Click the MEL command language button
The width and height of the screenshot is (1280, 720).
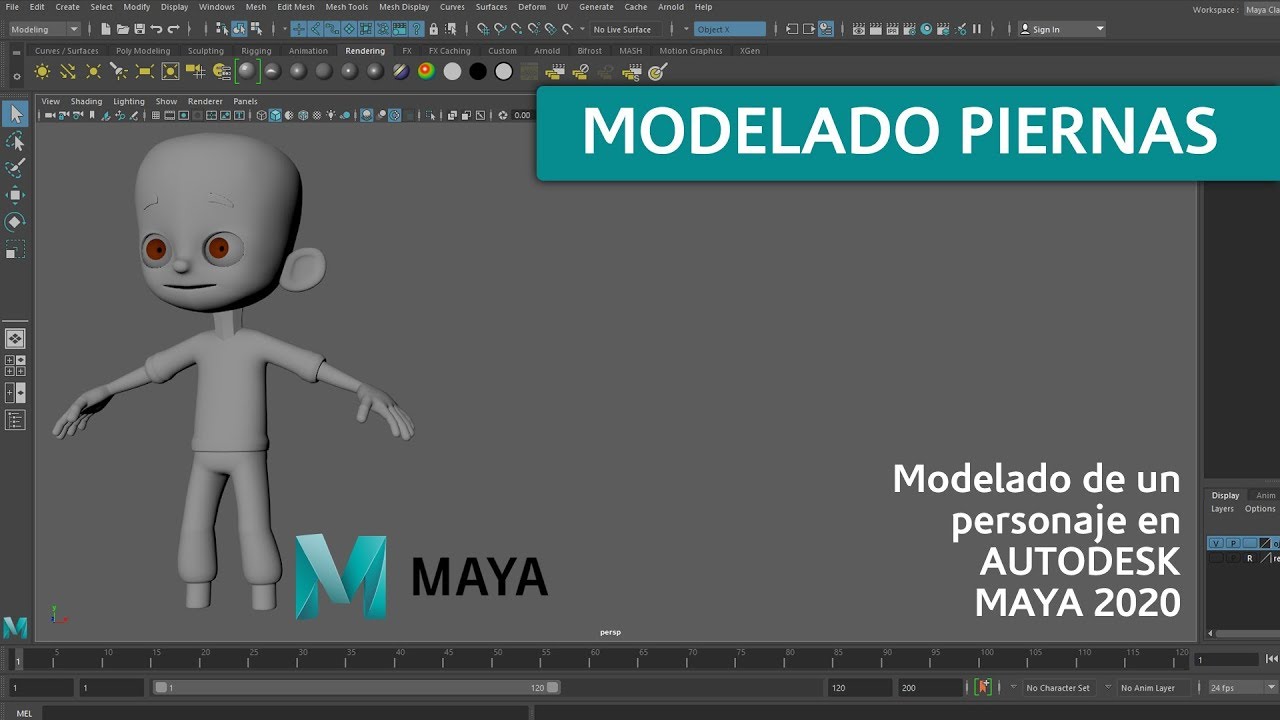click(x=25, y=713)
